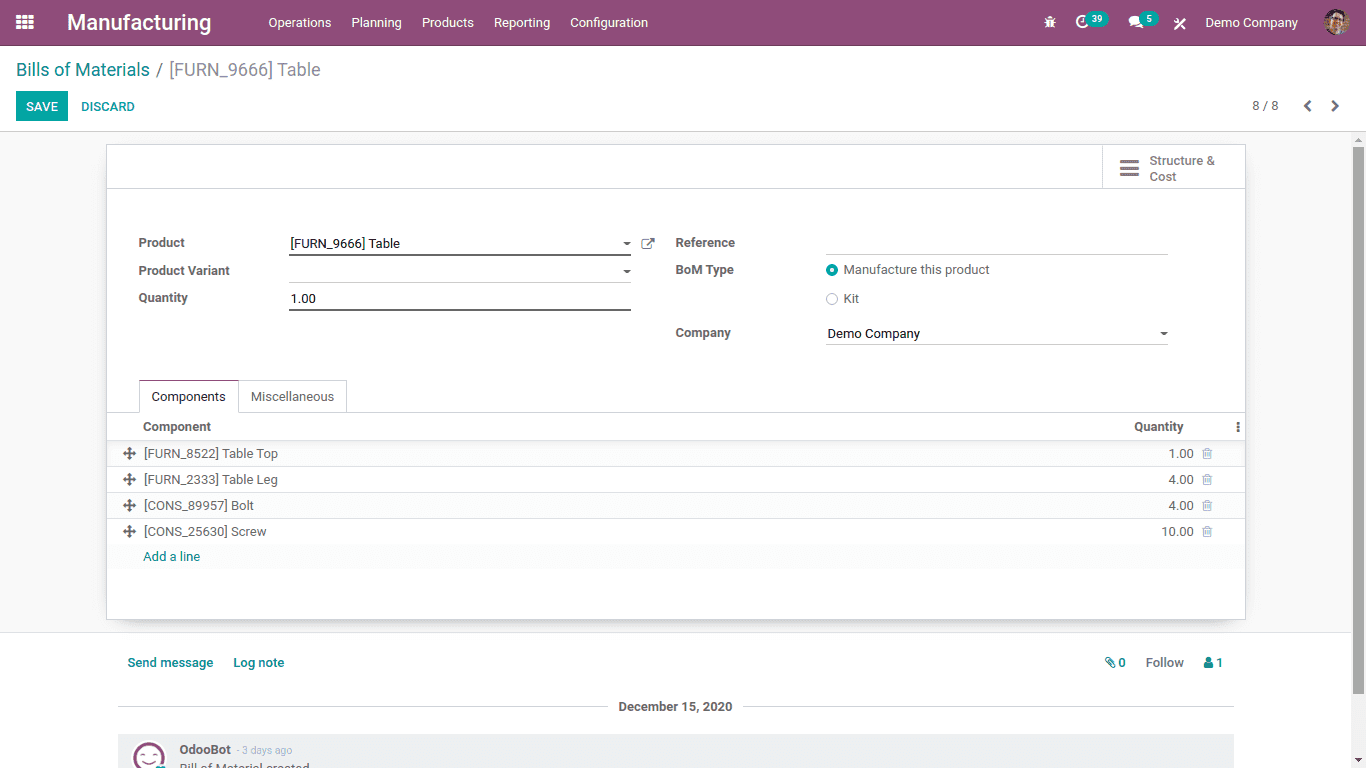
Task: Open external link for Product Table
Action: coord(648,243)
